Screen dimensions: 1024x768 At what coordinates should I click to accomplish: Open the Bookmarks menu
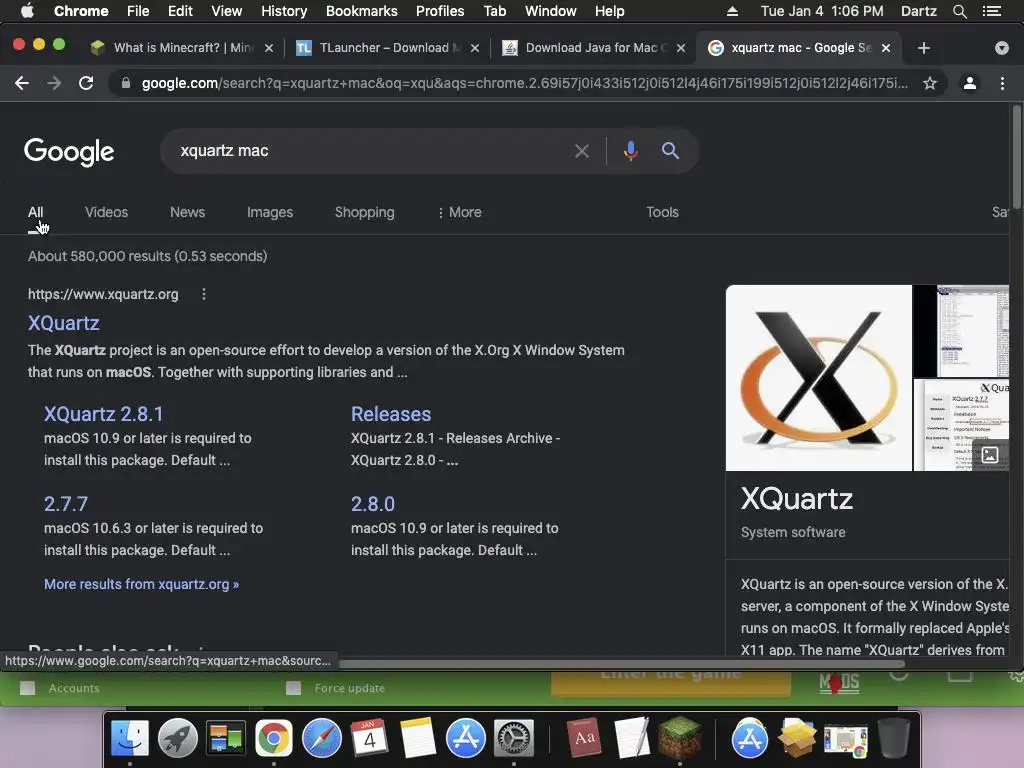tap(362, 11)
